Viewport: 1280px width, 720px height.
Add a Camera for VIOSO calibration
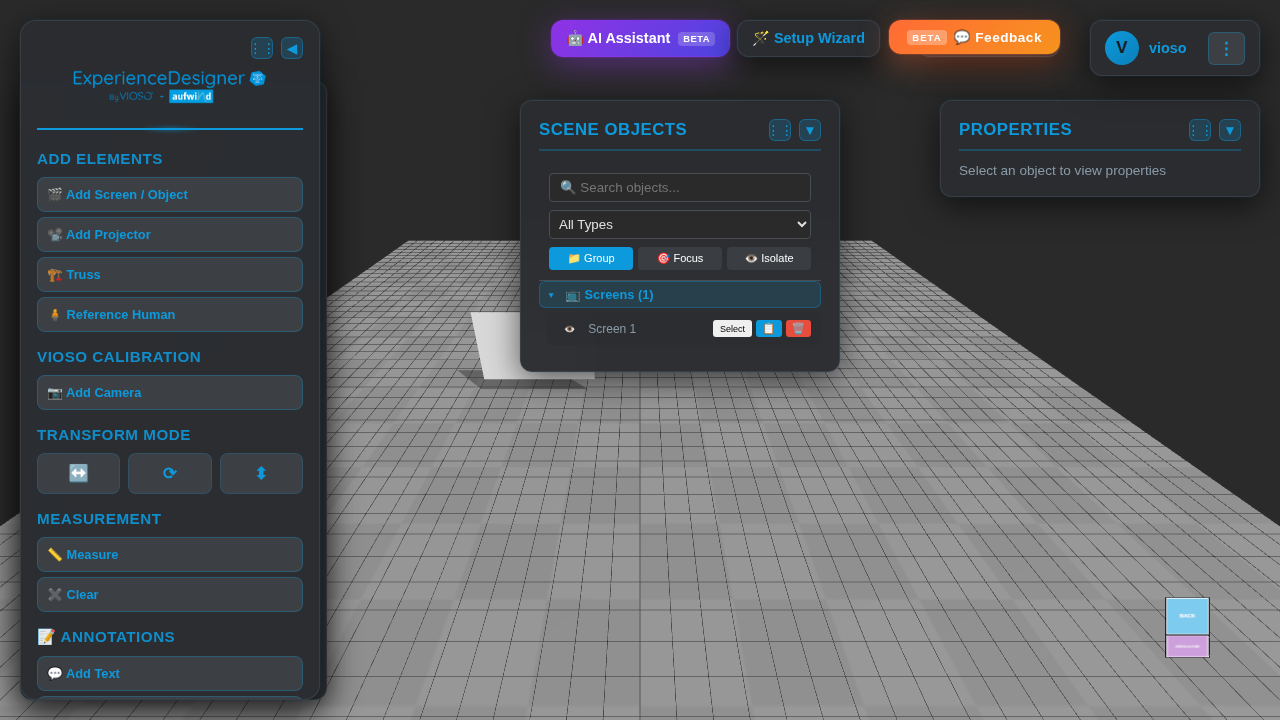169,392
